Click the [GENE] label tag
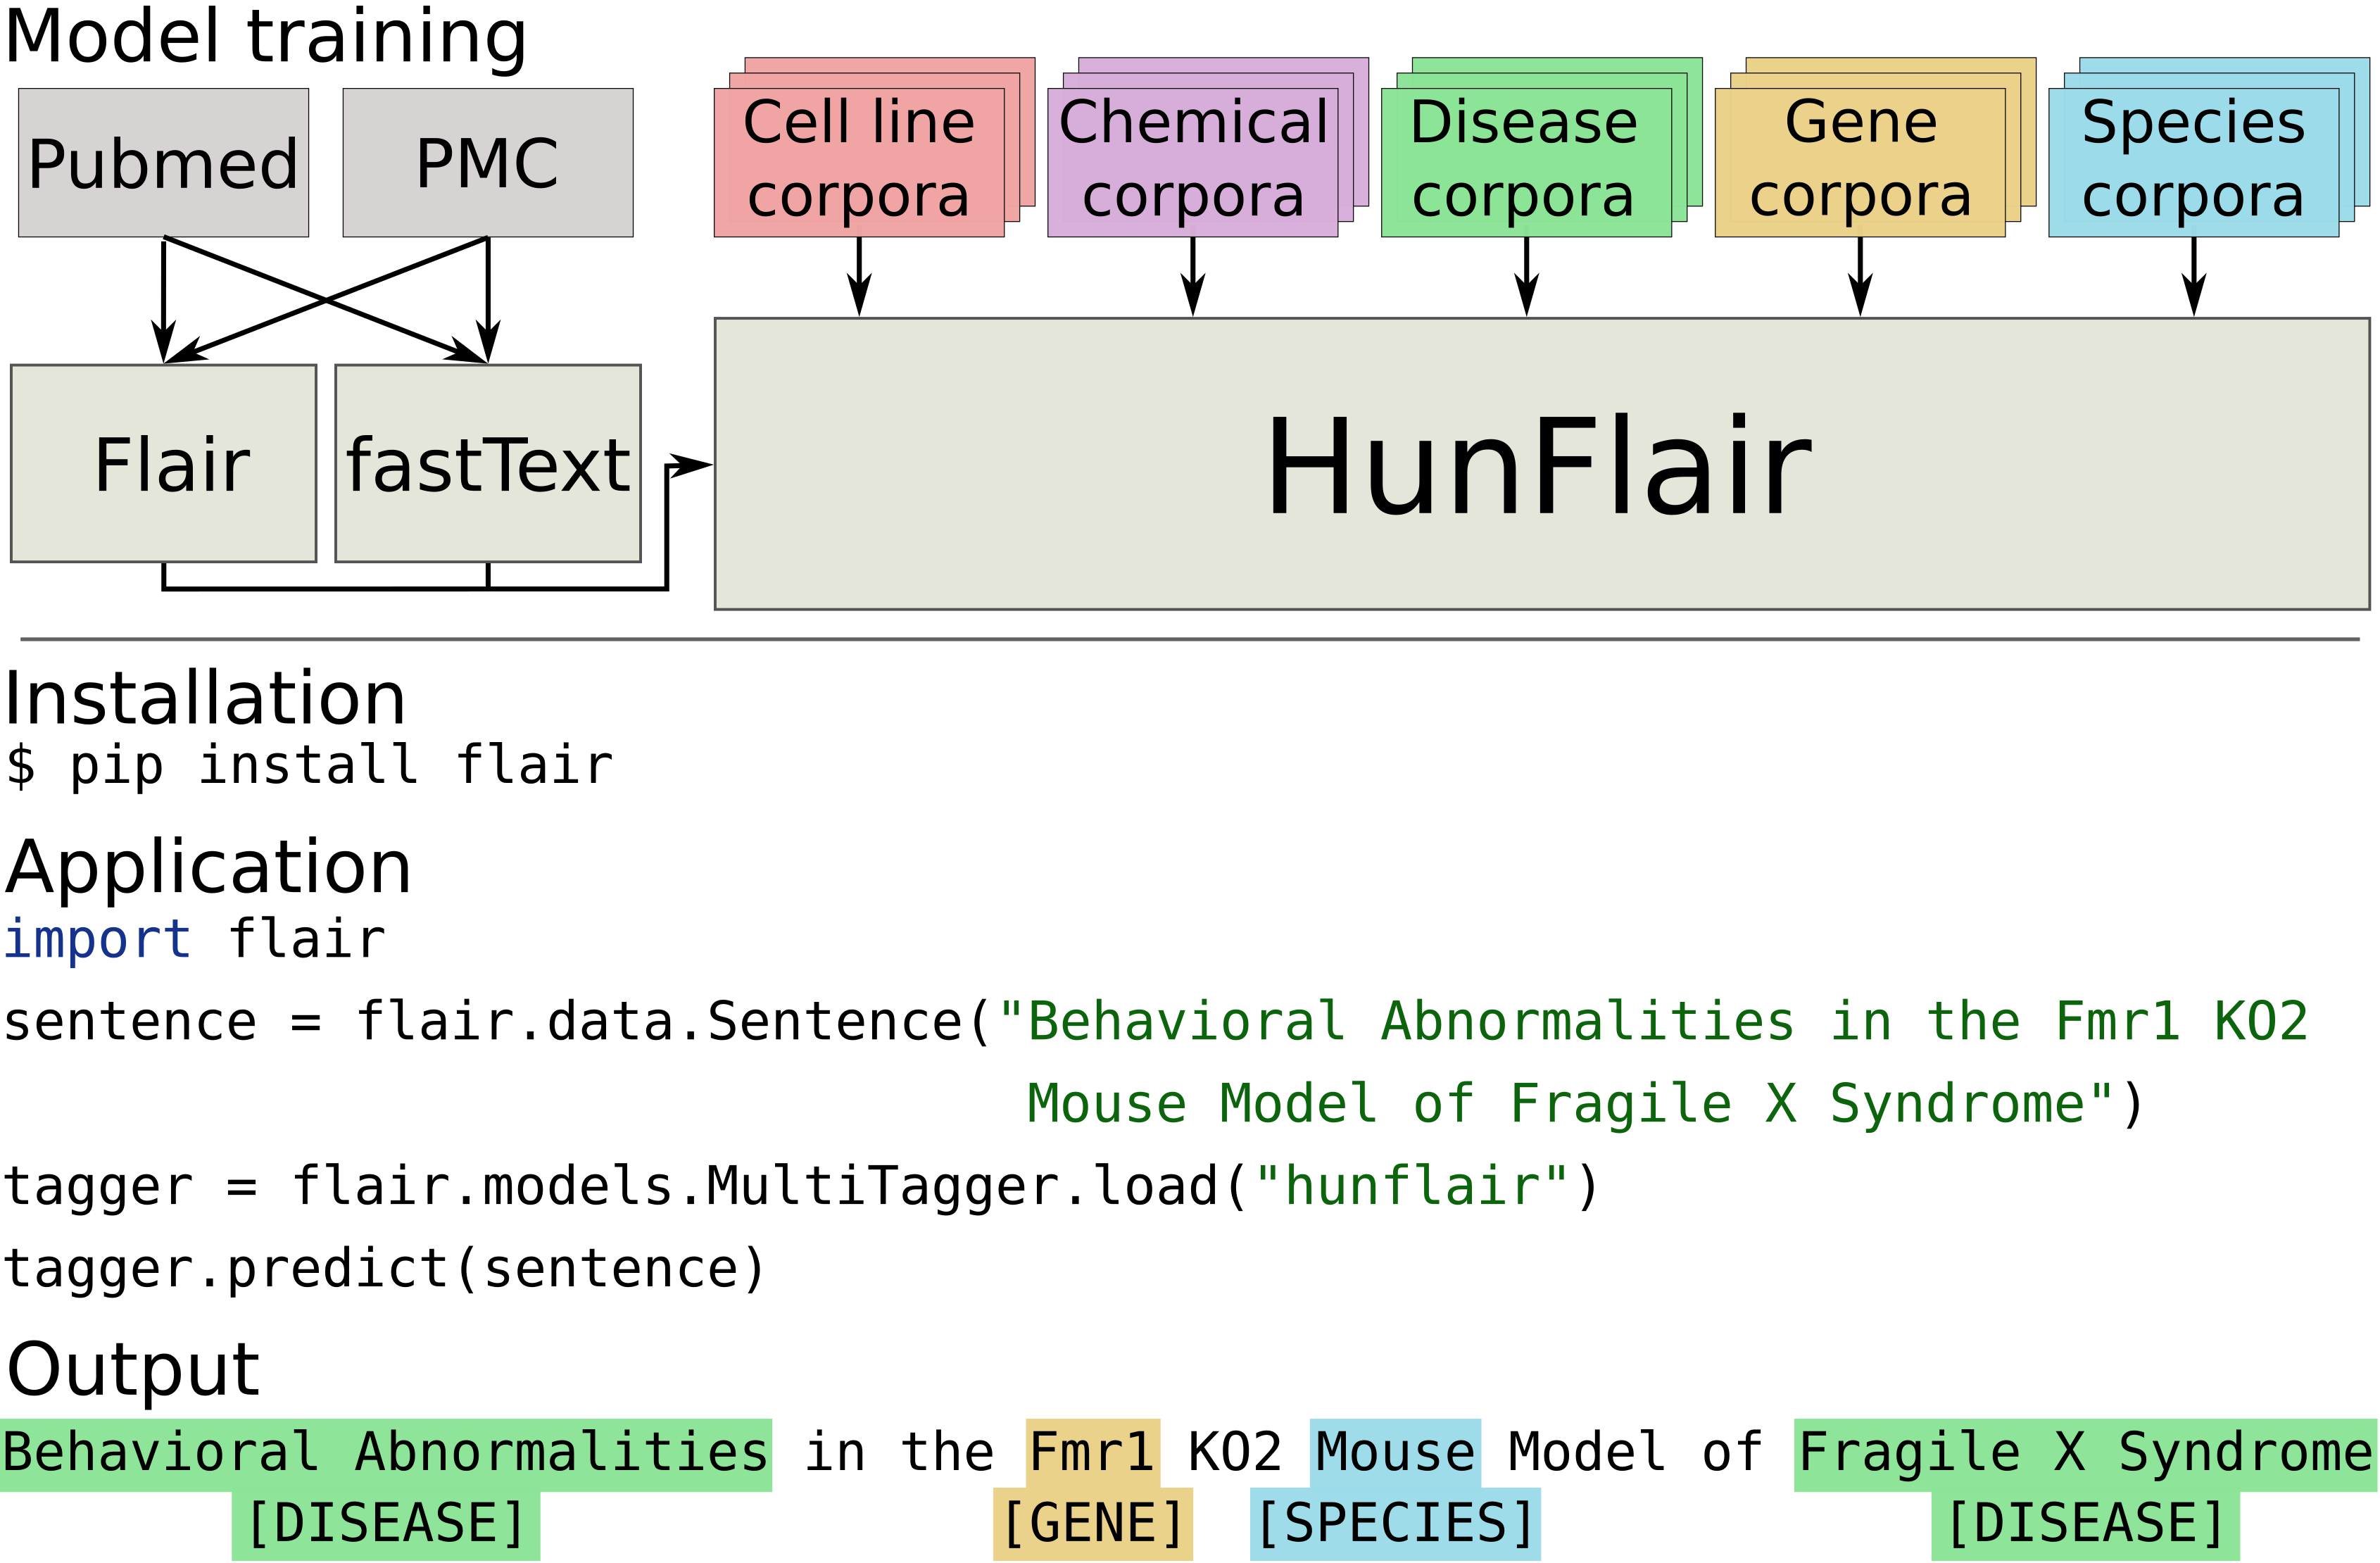2380x1563 pixels. click(1092, 1524)
